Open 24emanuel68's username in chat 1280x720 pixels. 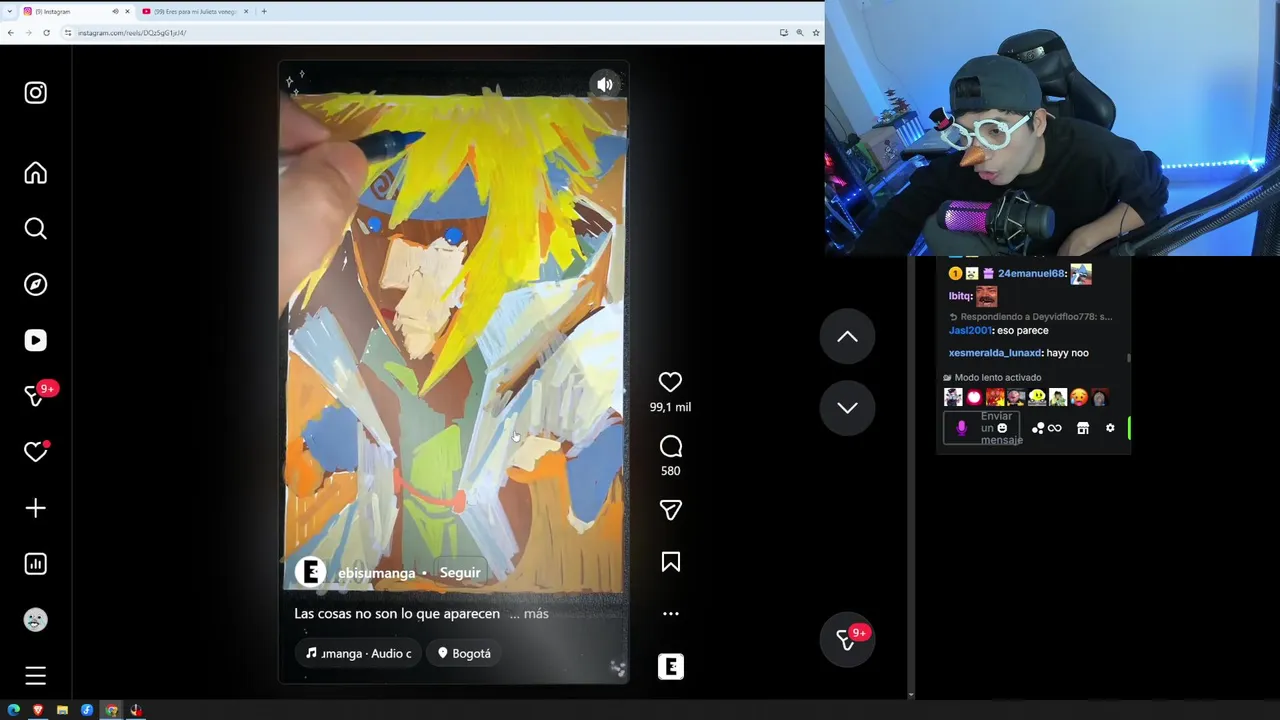point(1031,273)
